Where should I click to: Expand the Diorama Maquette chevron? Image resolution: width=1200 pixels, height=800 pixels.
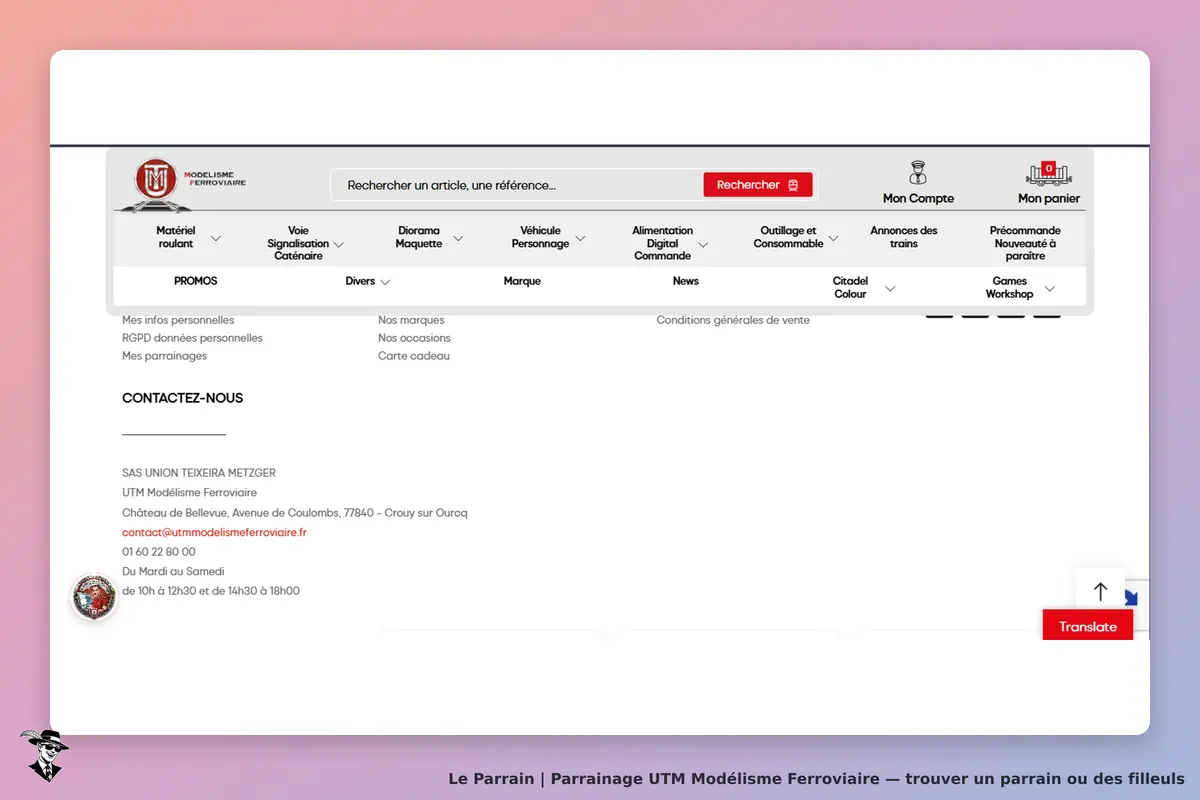pyautogui.click(x=458, y=238)
